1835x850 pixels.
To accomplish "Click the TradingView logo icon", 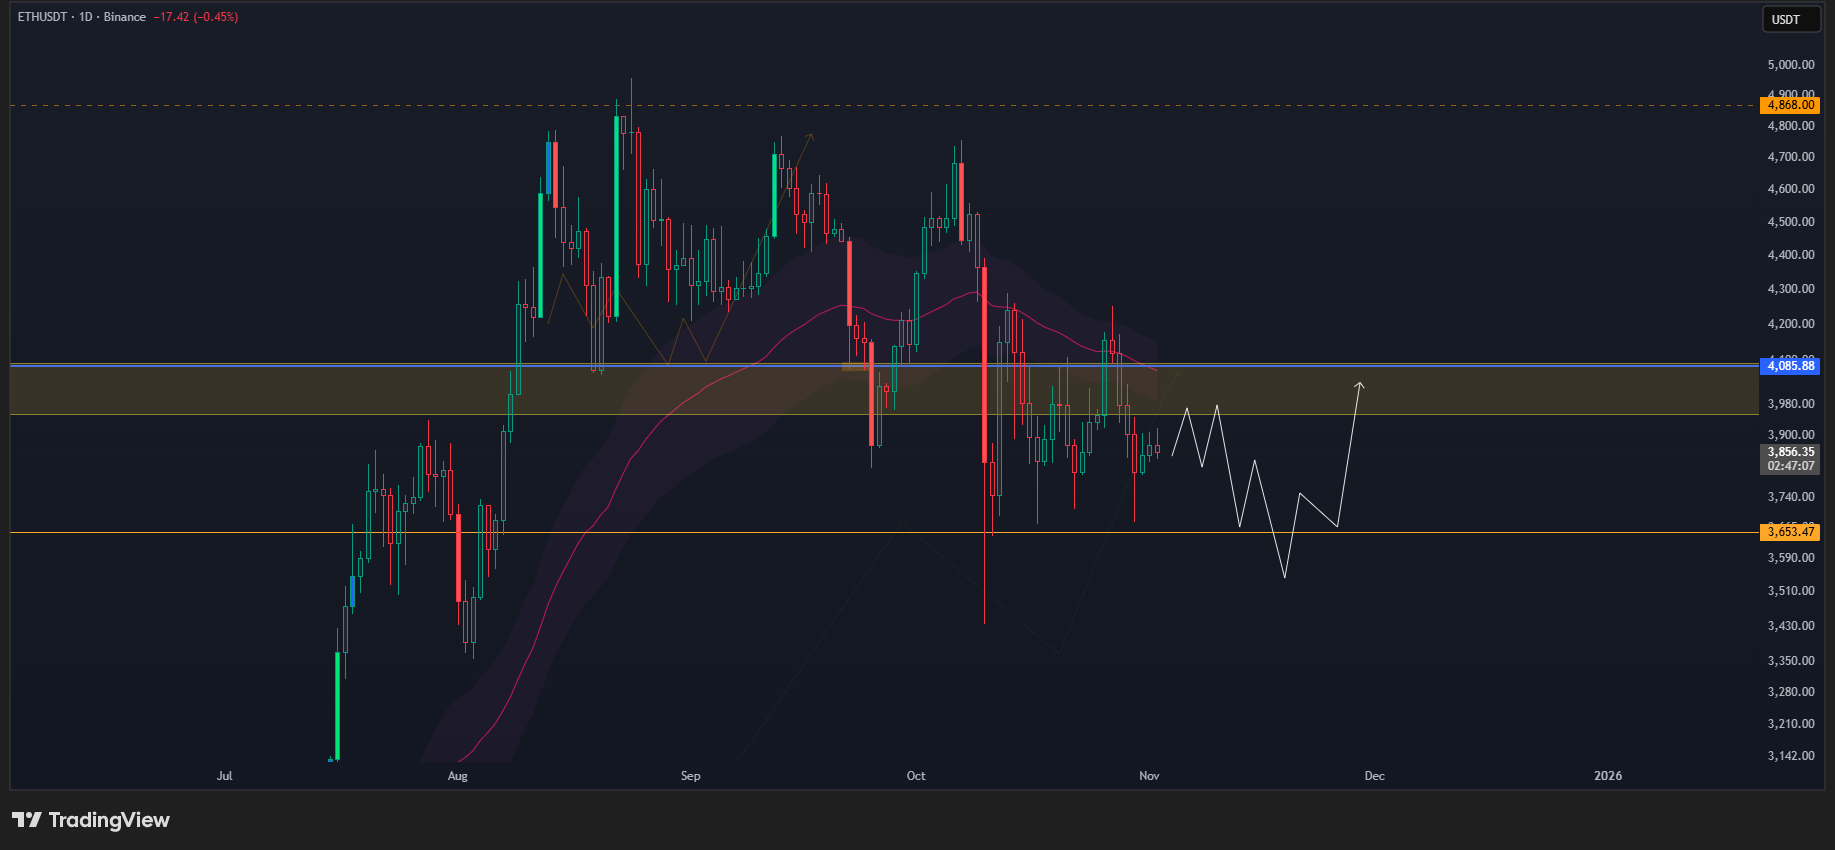I will [27, 820].
